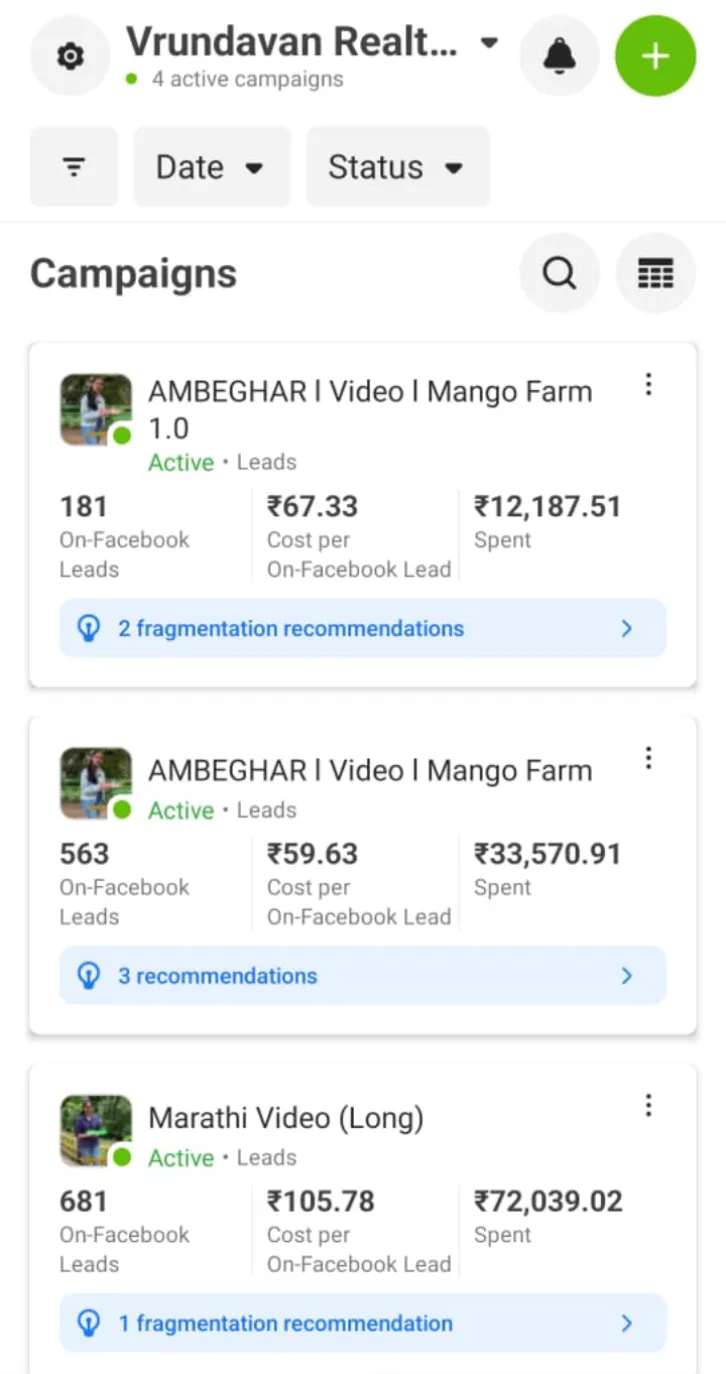Open three-dot menu for second AMBEGHAR campaign
The height and width of the screenshot is (1374, 726).
tap(648, 759)
